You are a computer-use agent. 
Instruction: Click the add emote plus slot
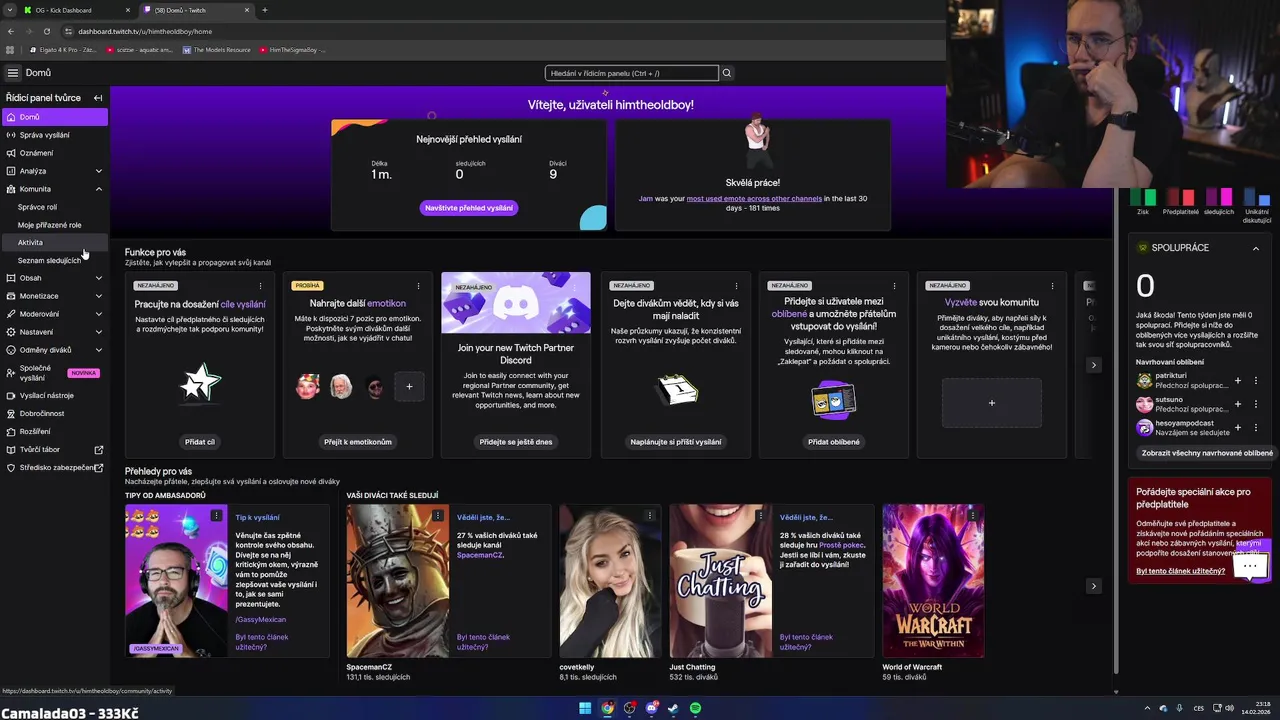click(409, 386)
